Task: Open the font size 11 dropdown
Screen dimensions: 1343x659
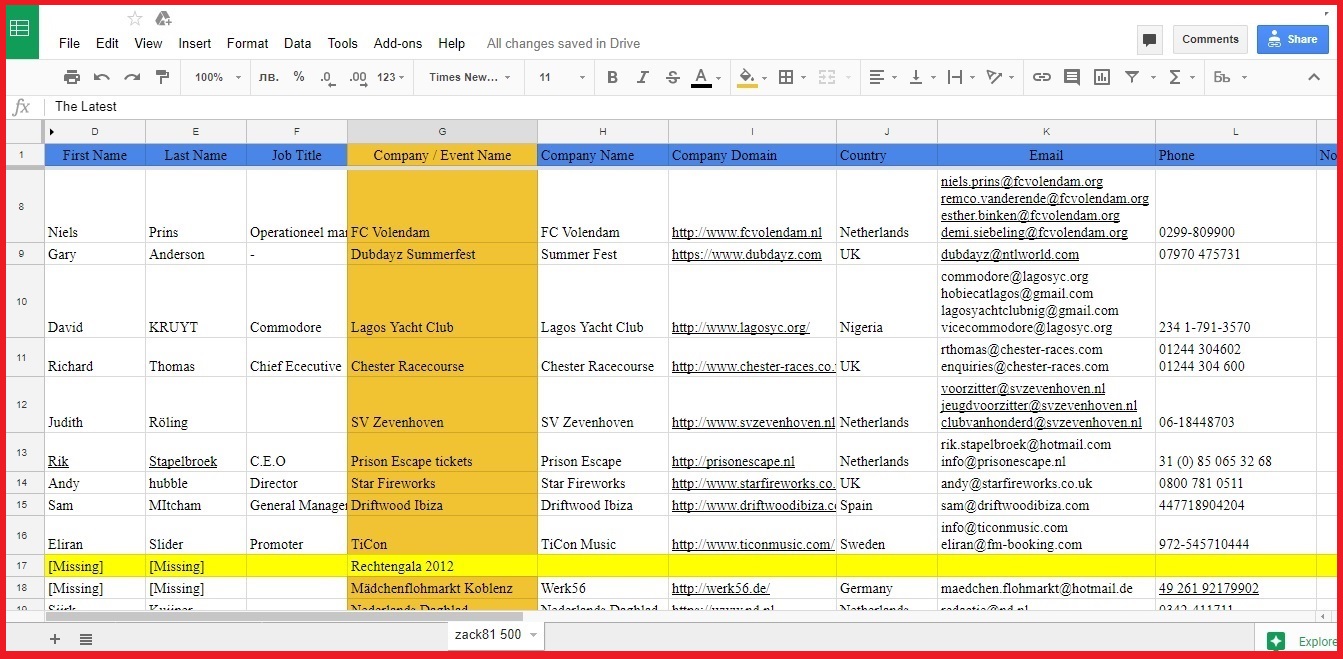Action: pyautogui.click(x=562, y=77)
